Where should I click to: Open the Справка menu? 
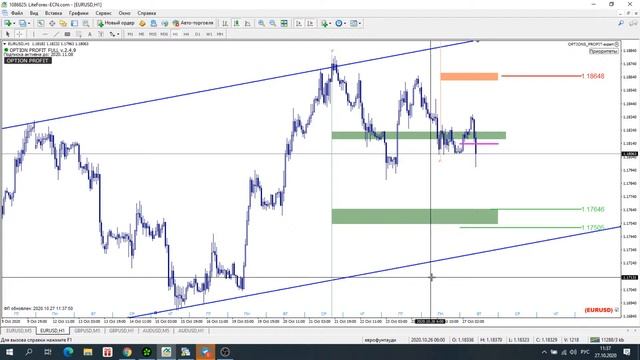147,13
